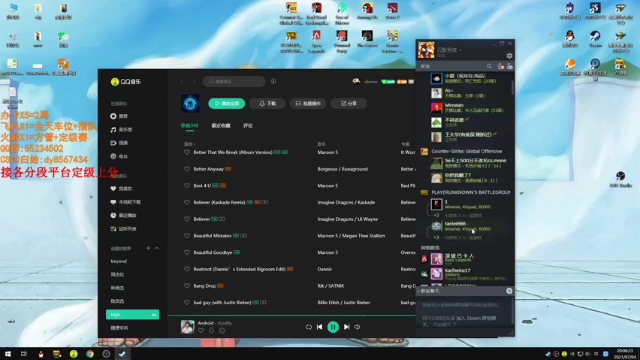
Task: Open the song column sort dropdown
Action: pyautogui.click(x=190, y=144)
